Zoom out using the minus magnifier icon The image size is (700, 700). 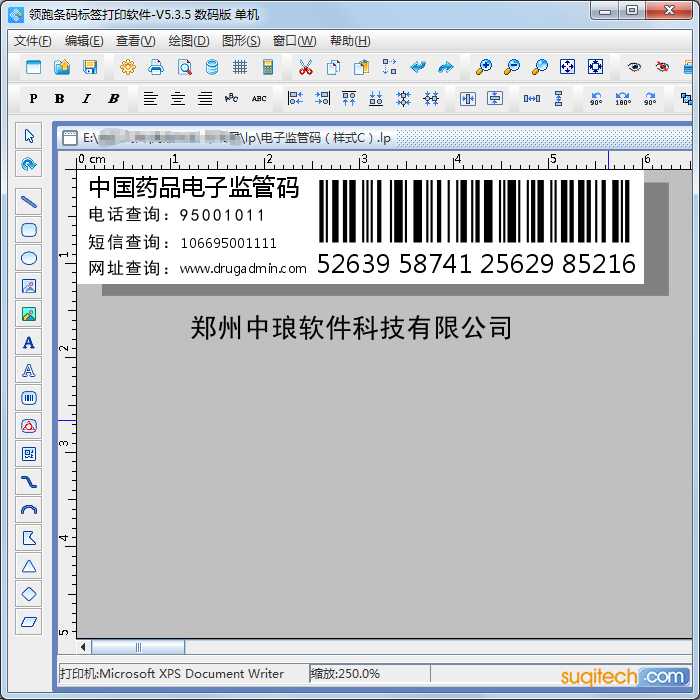click(x=512, y=67)
